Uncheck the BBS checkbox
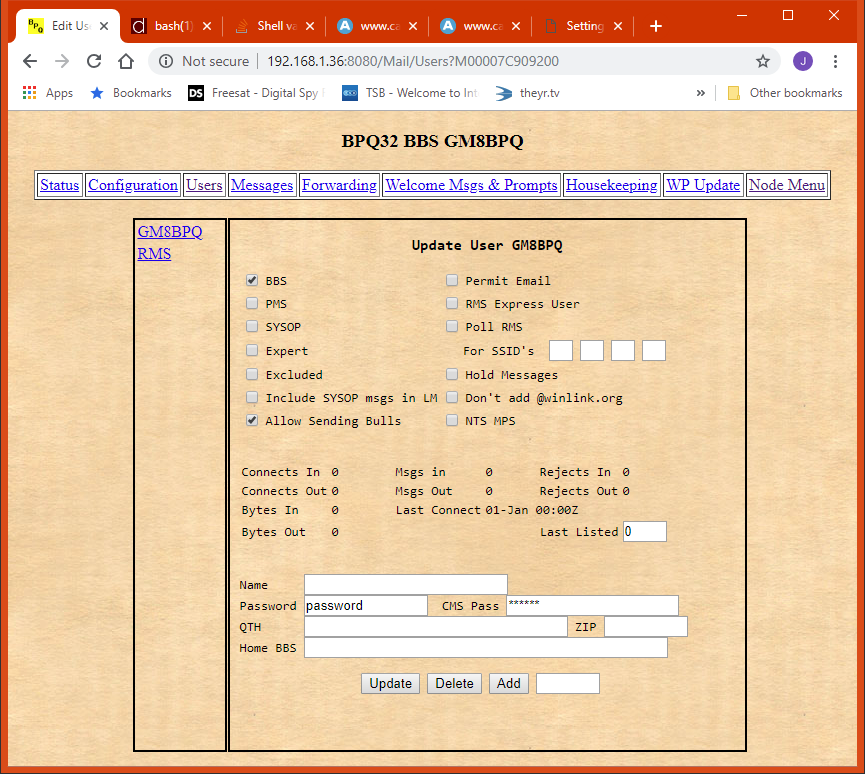This screenshot has height=774, width=865. click(252, 281)
